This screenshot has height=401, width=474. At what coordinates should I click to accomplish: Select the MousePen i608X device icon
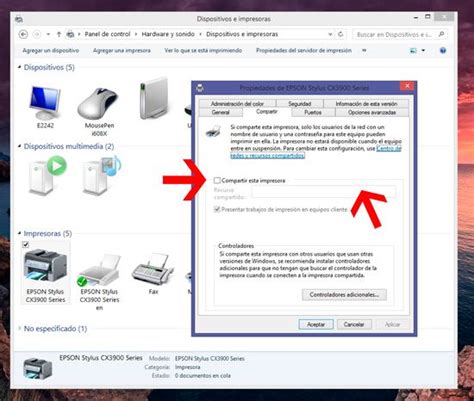click(x=99, y=104)
